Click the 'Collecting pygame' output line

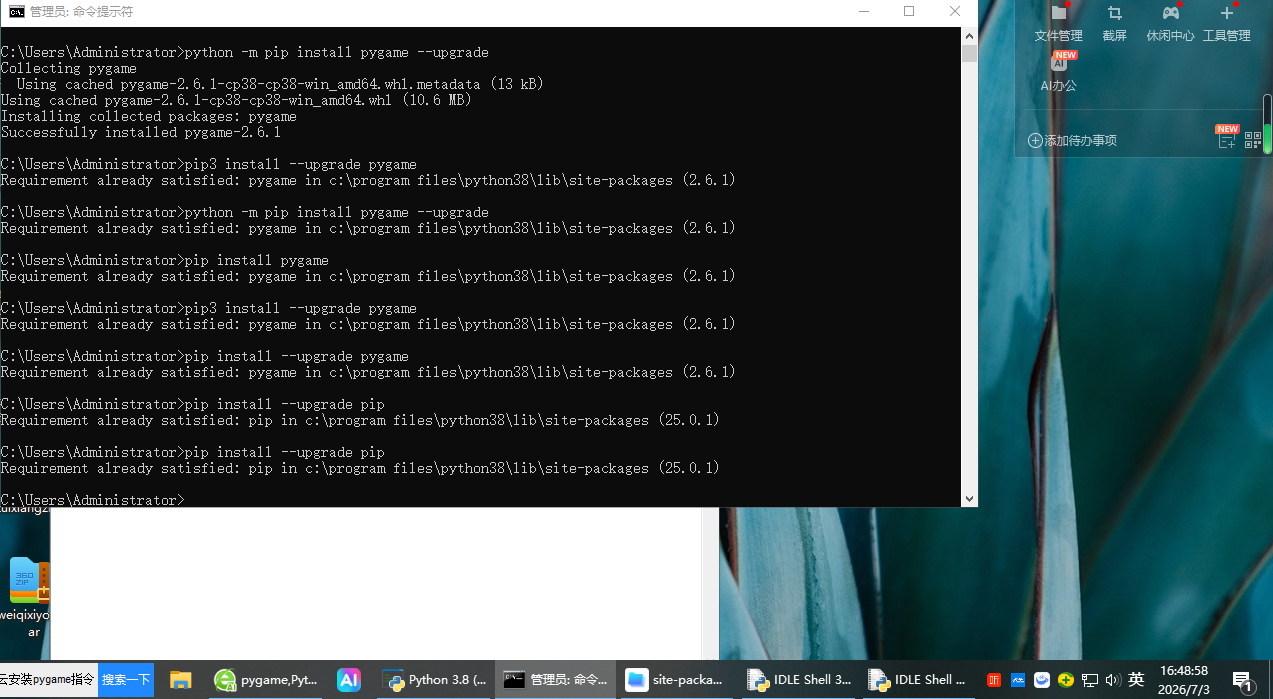click(x=69, y=68)
